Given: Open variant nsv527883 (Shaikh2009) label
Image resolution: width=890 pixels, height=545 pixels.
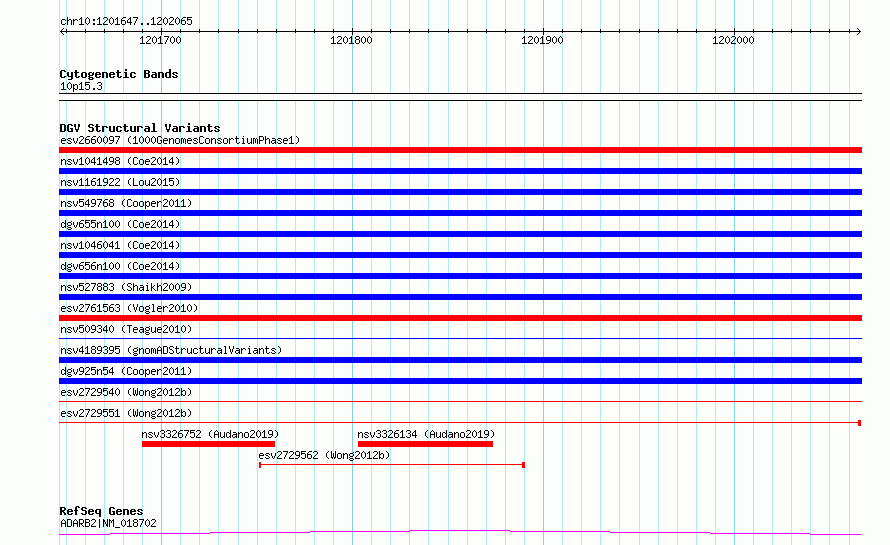Looking at the screenshot, I should 126,287.
